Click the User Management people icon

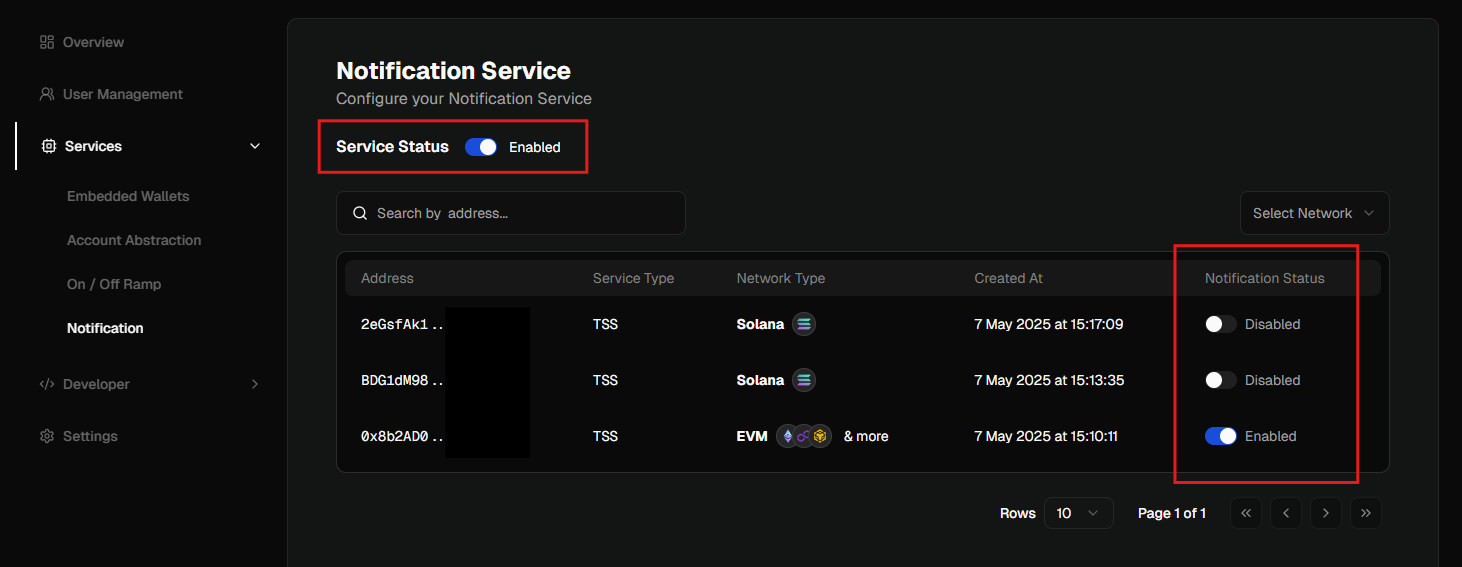46,94
